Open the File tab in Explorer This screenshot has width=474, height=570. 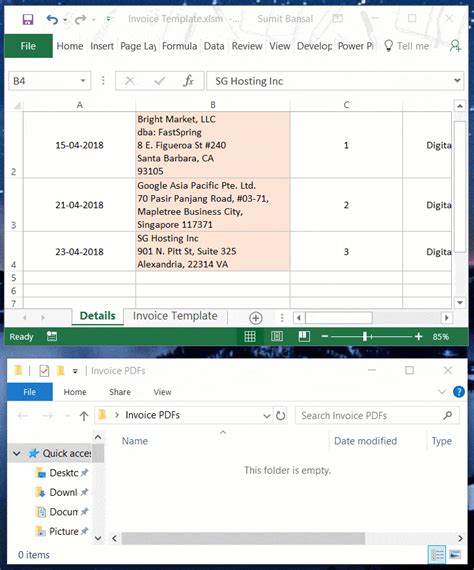pyautogui.click(x=30, y=392)
